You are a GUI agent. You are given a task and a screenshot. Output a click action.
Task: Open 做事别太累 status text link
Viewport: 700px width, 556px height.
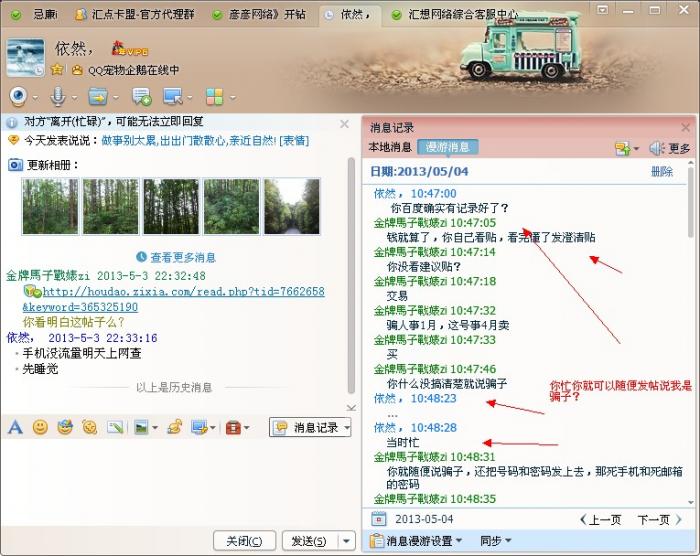pyautogui.click(x=189, y=140)
